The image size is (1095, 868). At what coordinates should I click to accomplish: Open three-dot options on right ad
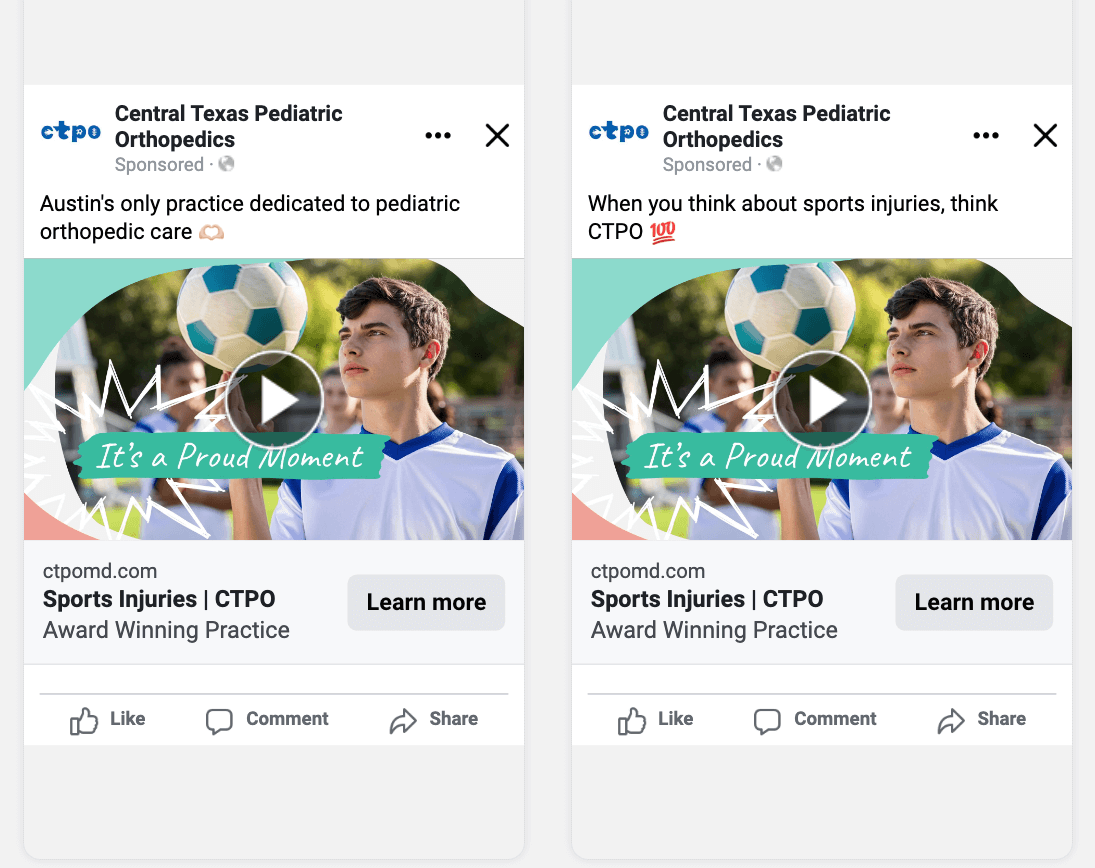pos(986,135)
